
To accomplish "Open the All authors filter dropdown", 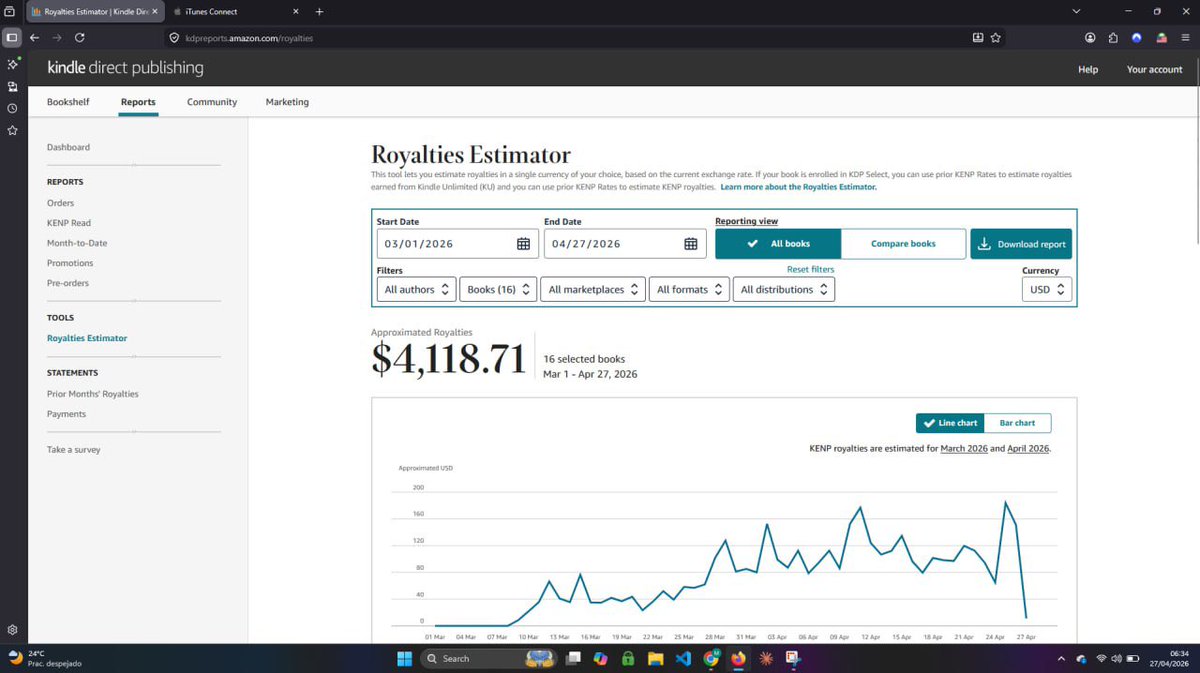I will 417,289.
